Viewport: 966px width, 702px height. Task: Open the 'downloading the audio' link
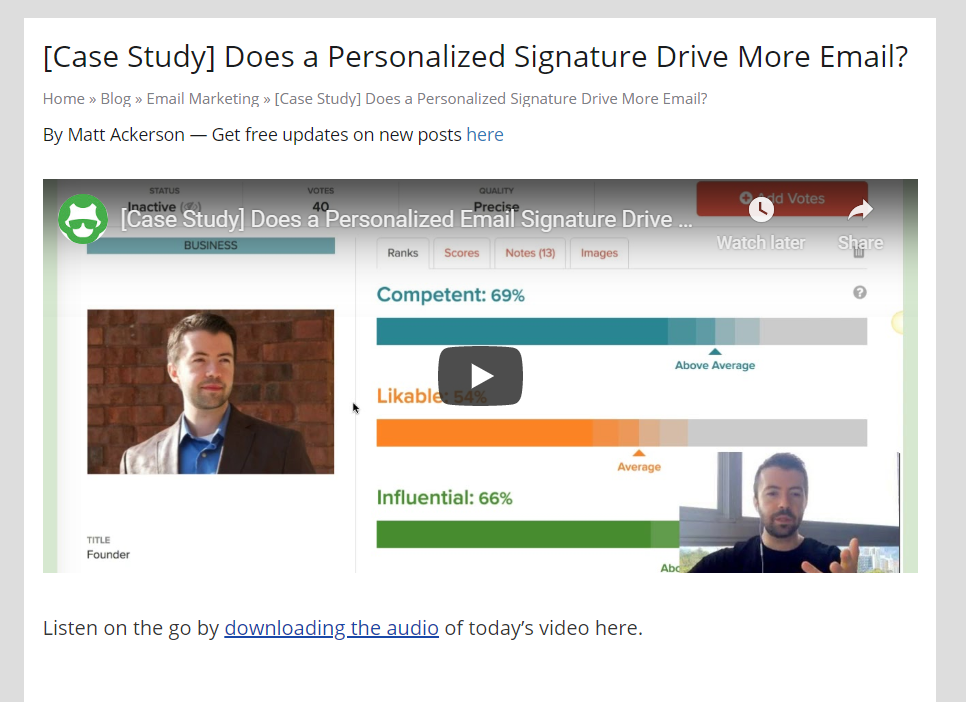click(x=331, y=628)
